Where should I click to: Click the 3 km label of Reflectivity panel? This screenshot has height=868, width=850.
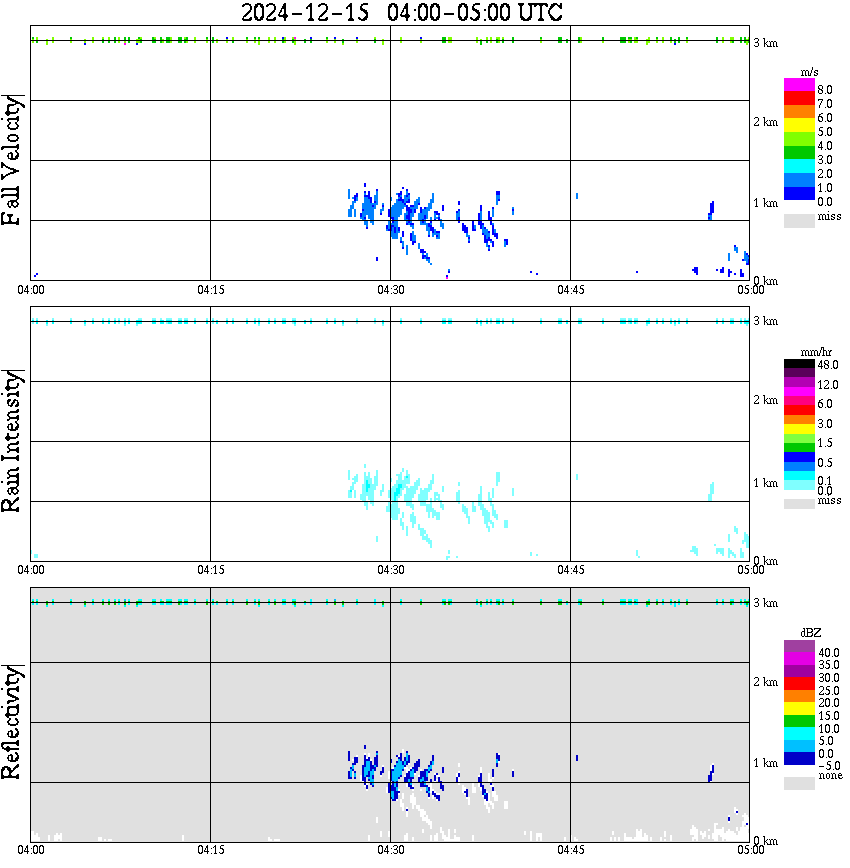[x=765, y=603]
